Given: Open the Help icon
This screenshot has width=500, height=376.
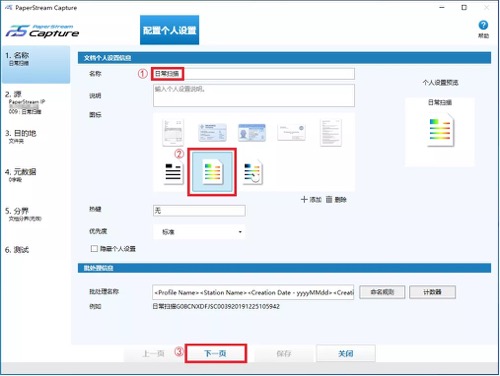Looking at the screenshot, I should pyautogui.click(x=483, y=25).
